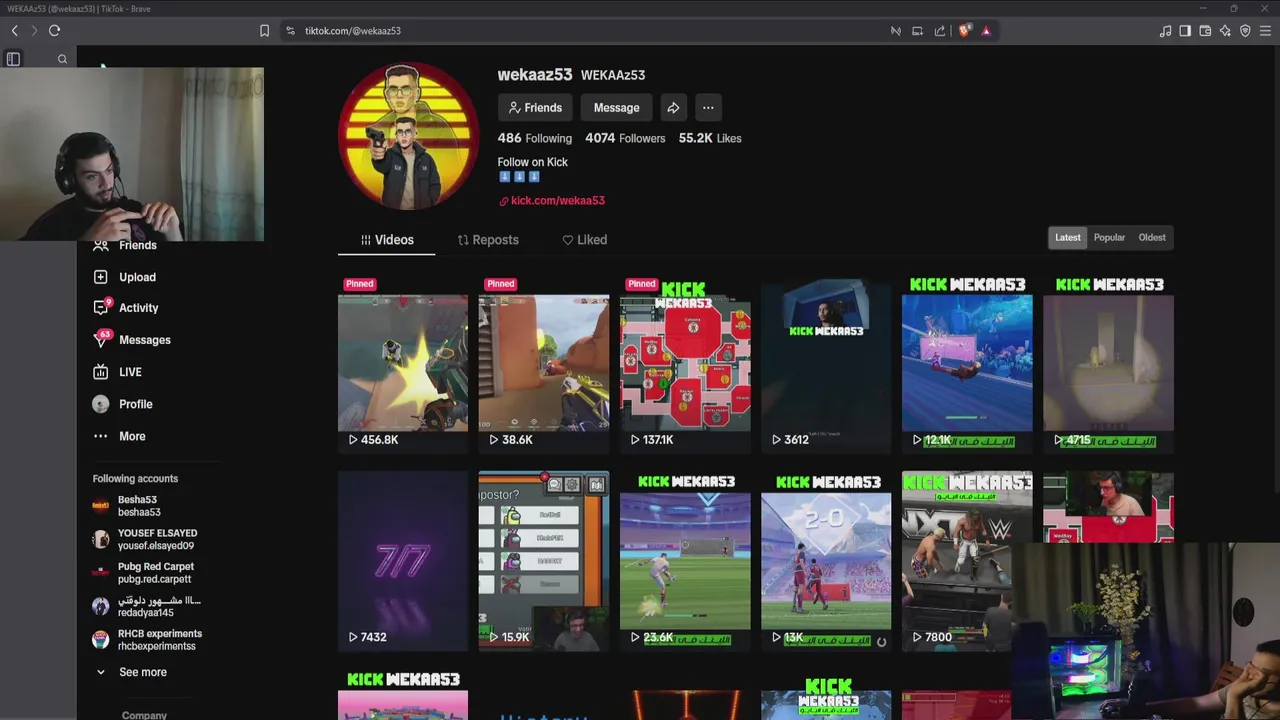This screenshot has height=720, width=1280.
Task: Click the Messages icon with 63 badge
Action: 101,339
